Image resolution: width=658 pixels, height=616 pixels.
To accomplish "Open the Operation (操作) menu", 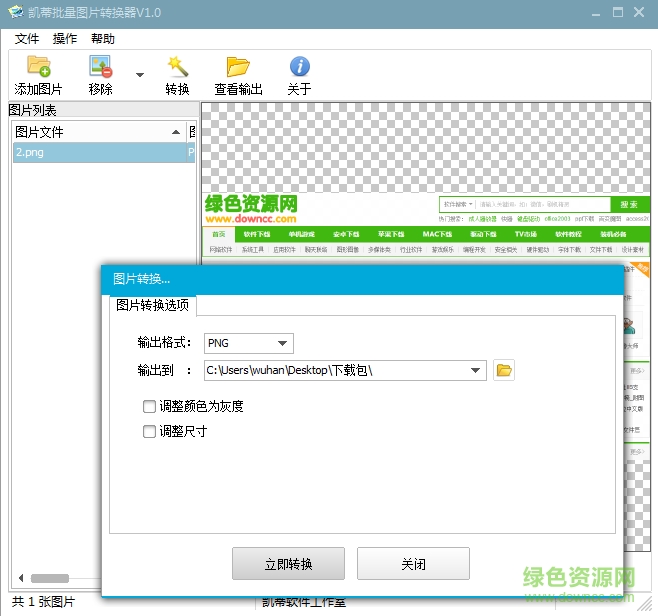I will (65, 39).
